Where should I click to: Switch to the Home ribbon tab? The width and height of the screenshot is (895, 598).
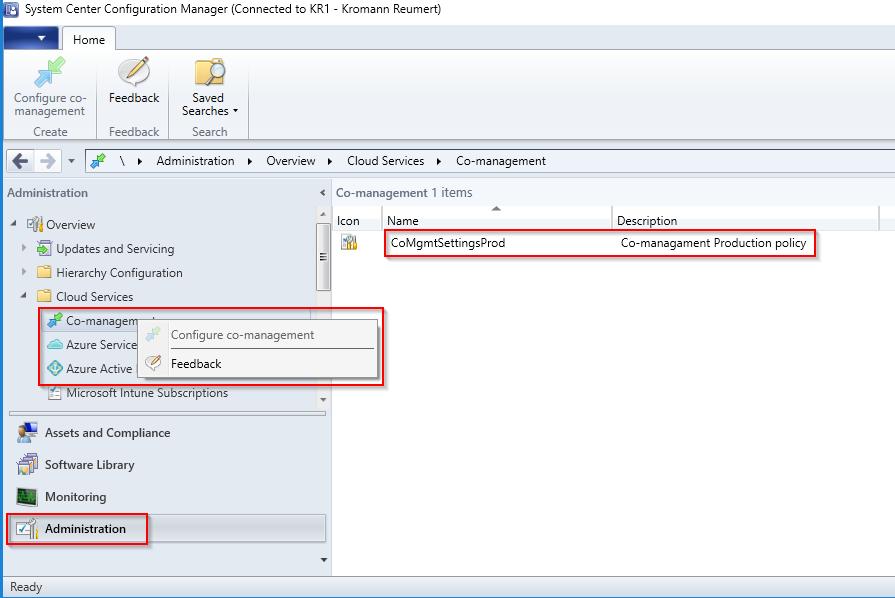[x=89, y=39]
